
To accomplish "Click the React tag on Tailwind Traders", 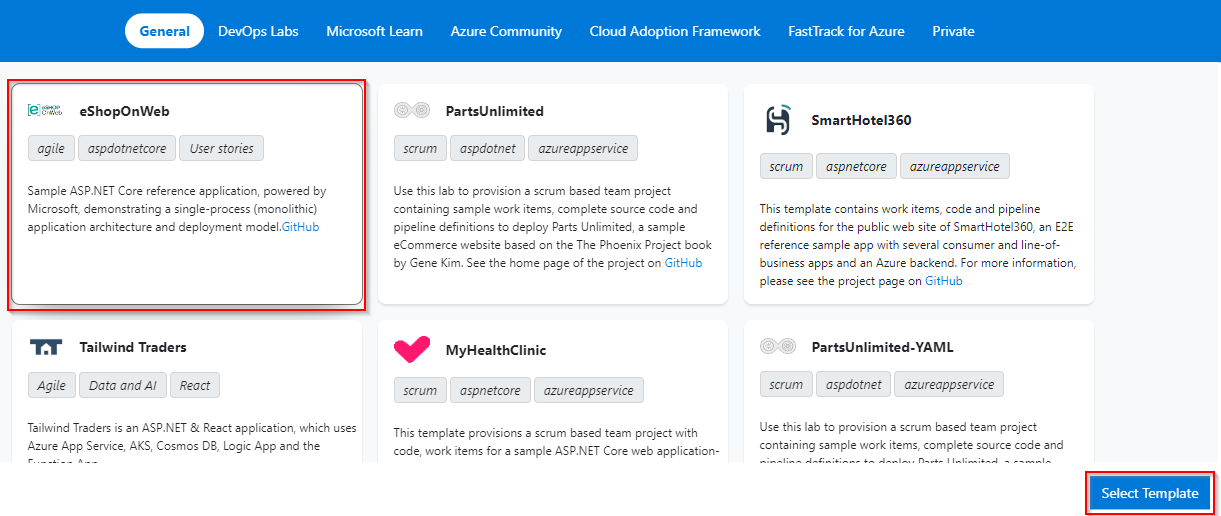I will coord(195,385).
